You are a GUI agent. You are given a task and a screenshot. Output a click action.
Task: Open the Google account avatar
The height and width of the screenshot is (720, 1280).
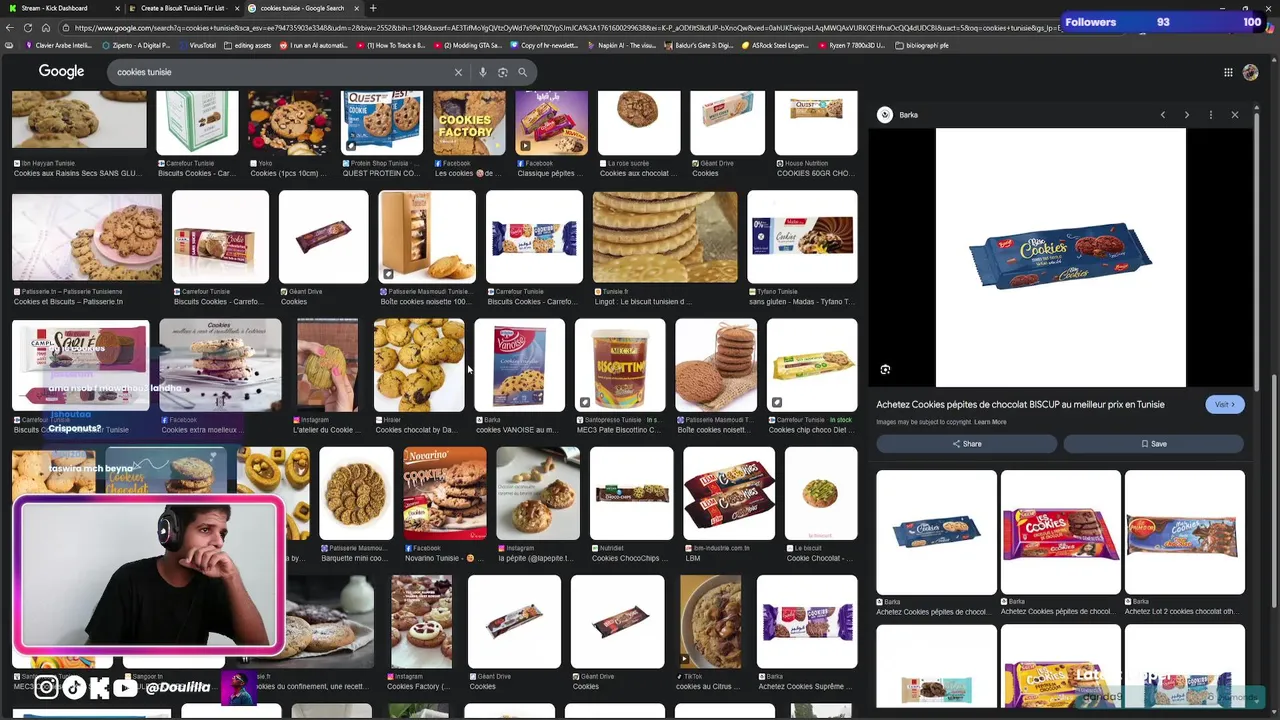(x=1250, y=72)
